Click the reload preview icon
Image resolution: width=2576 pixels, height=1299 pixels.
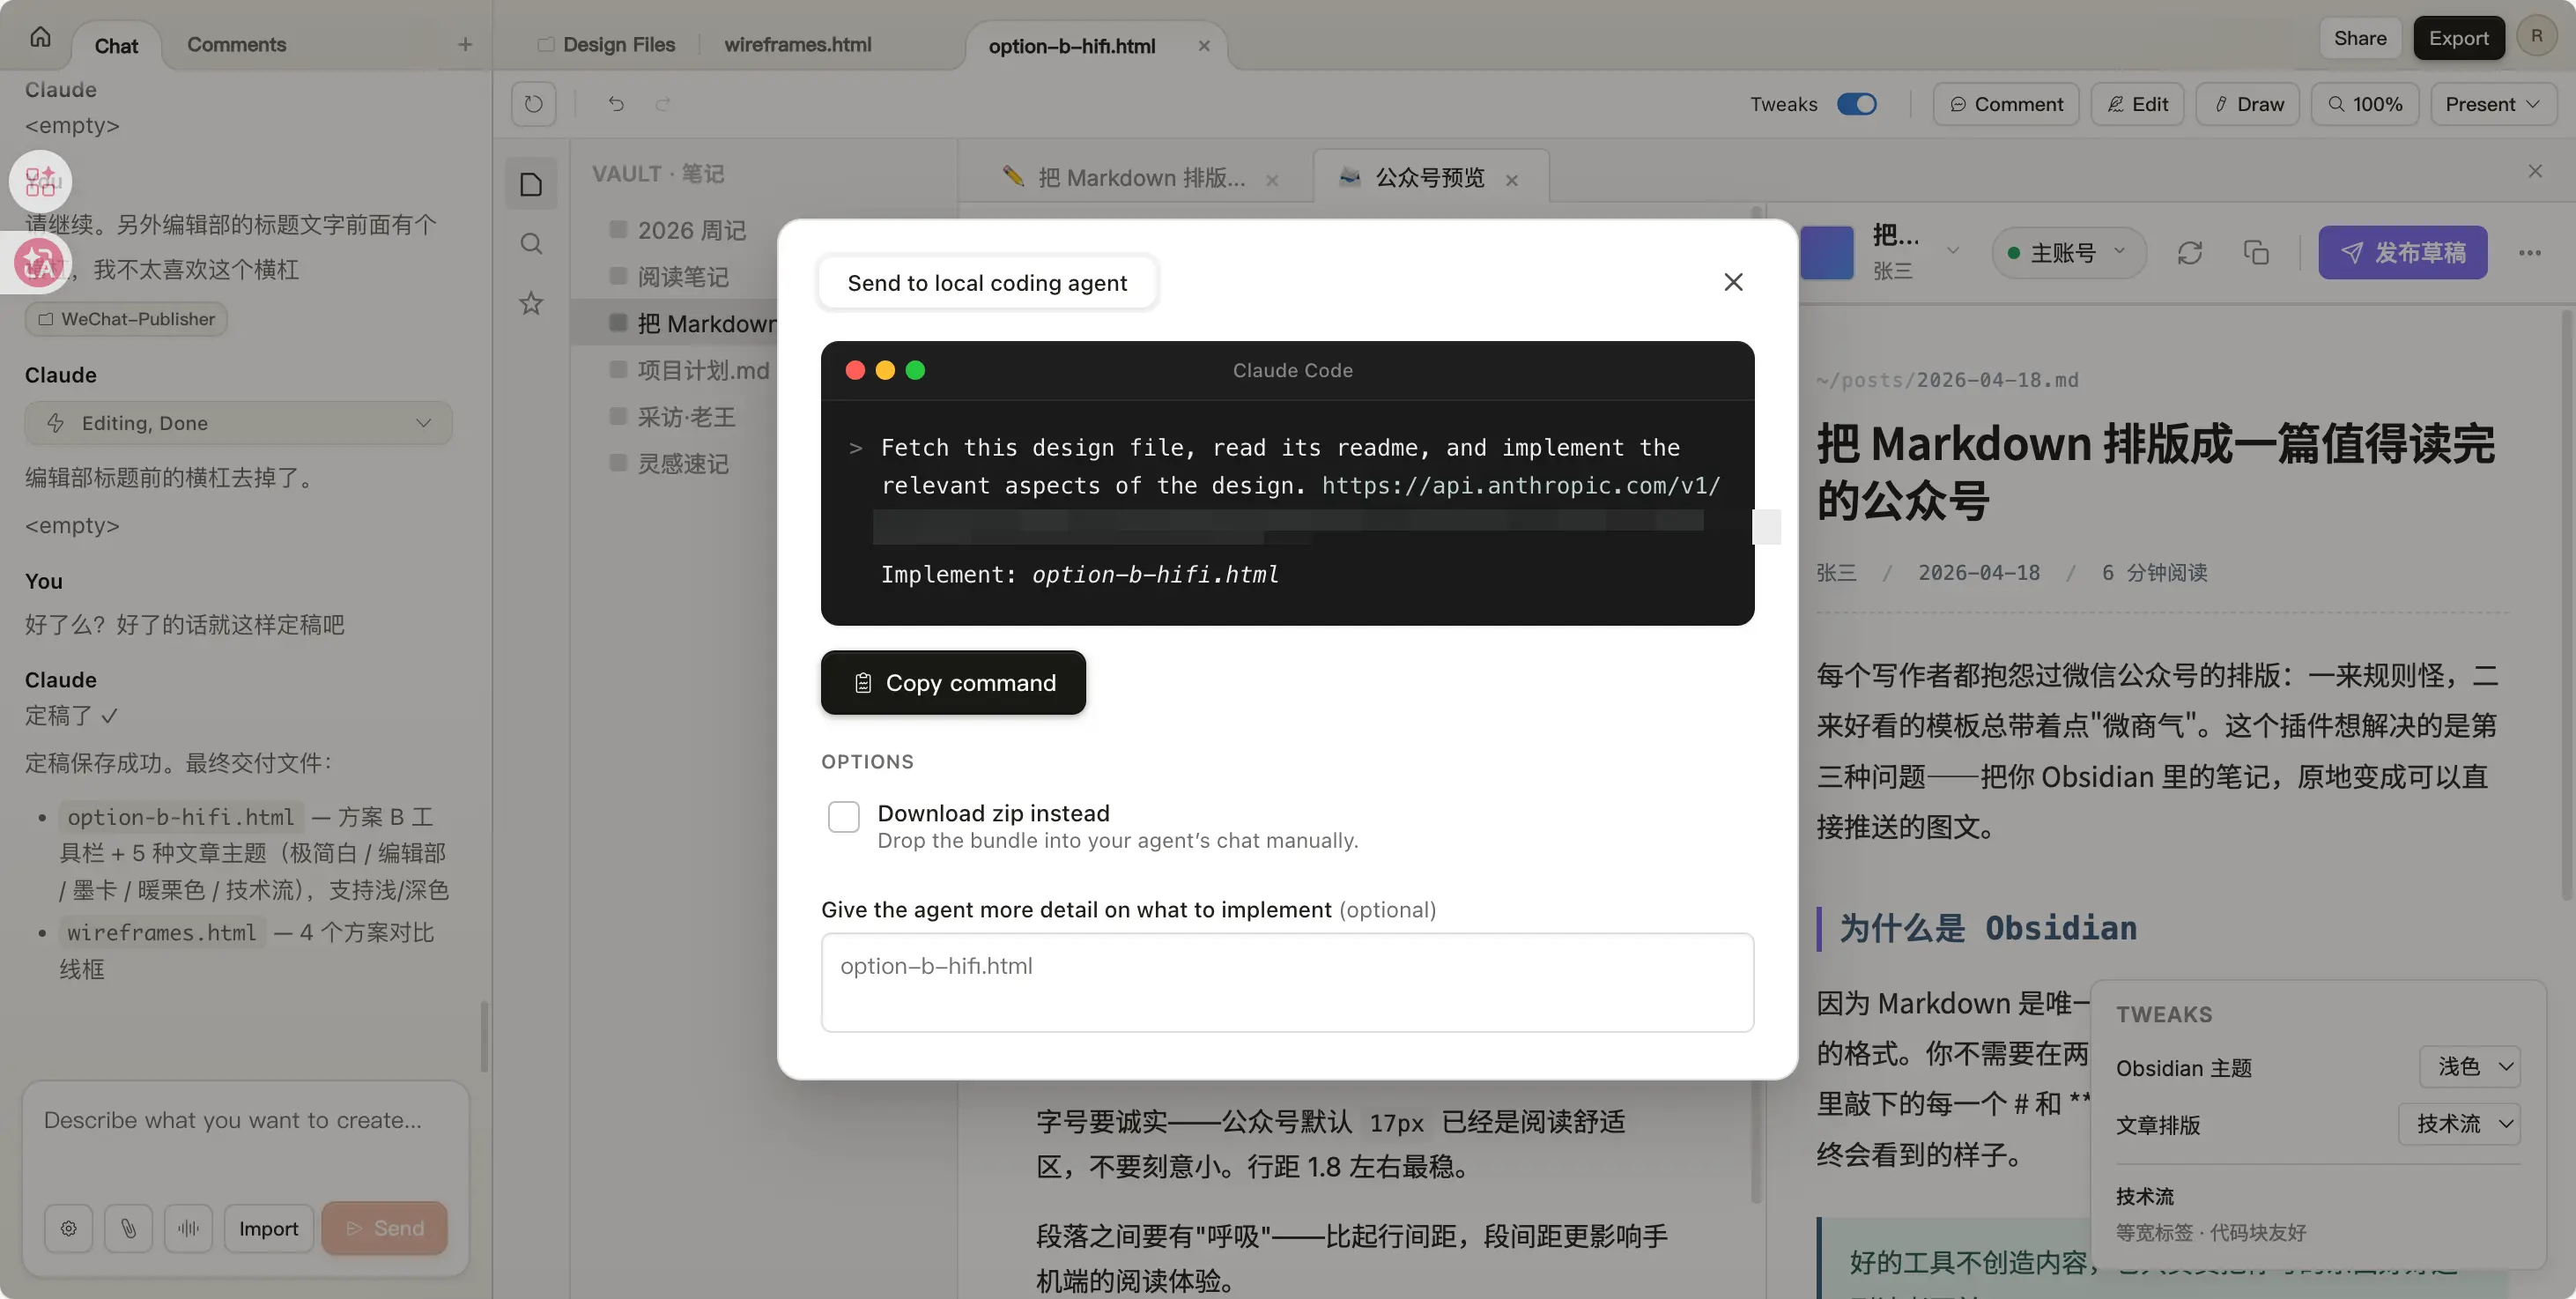point(533,104)
